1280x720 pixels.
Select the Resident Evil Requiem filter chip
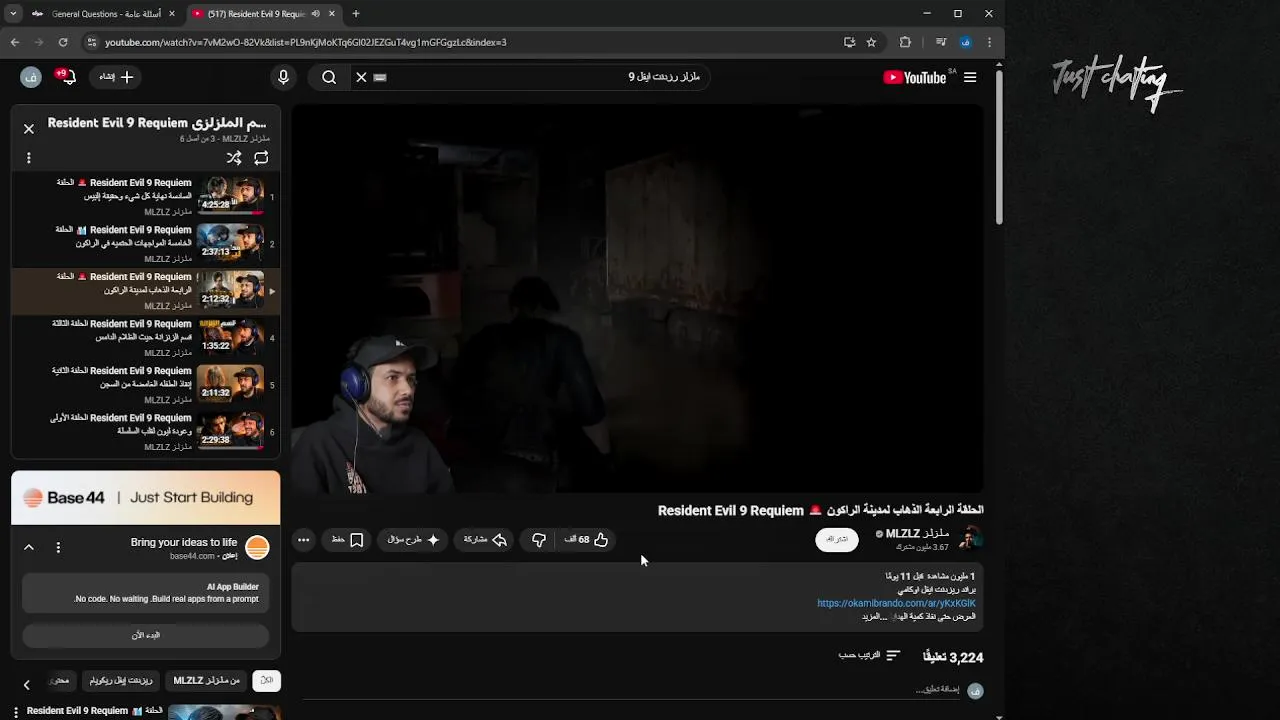coord(121,680)
